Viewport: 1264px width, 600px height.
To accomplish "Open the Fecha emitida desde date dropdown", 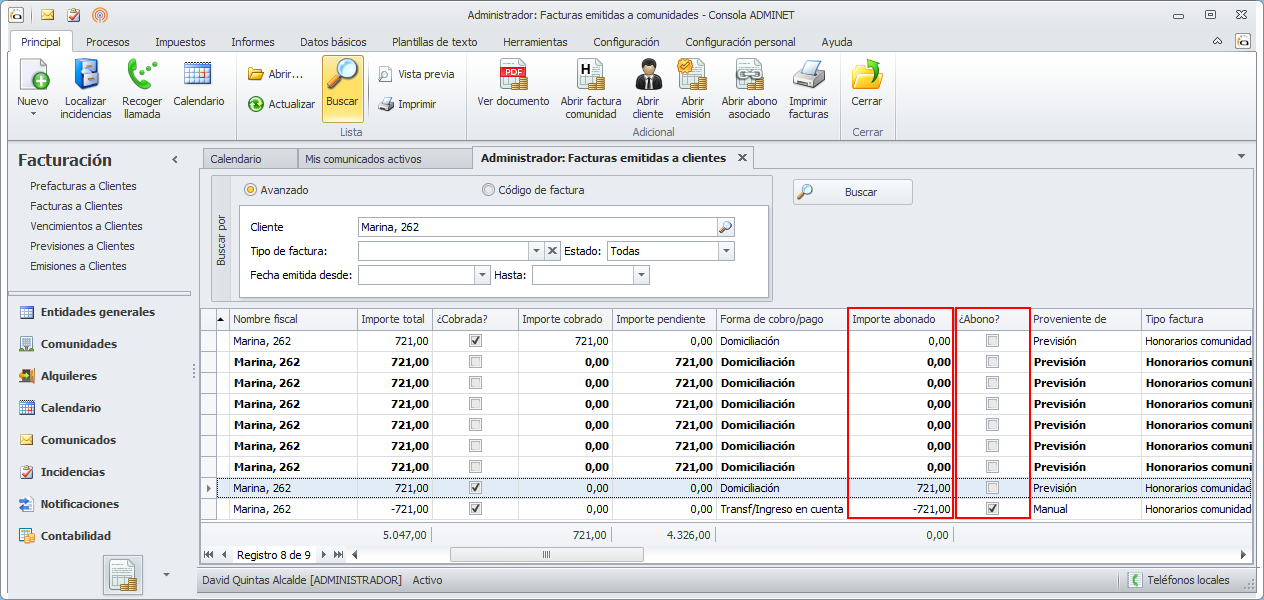I will (482, 275).
